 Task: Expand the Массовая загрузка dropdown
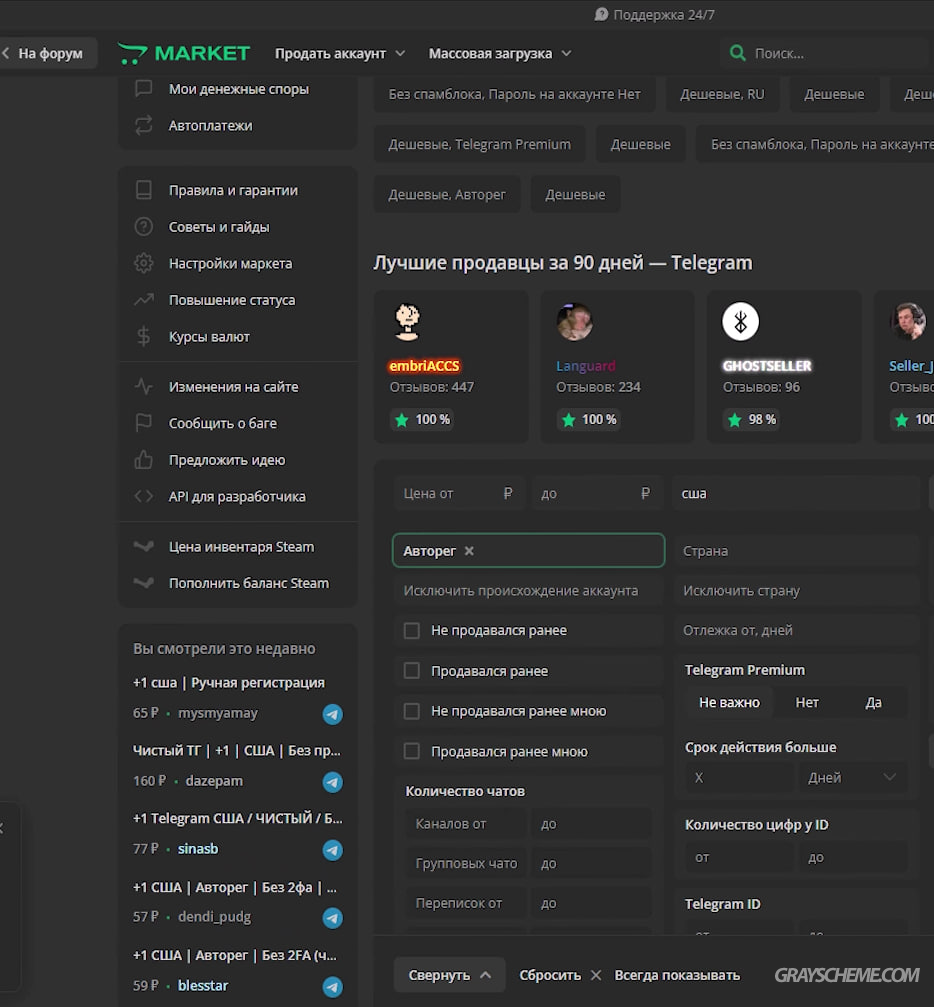500,53
